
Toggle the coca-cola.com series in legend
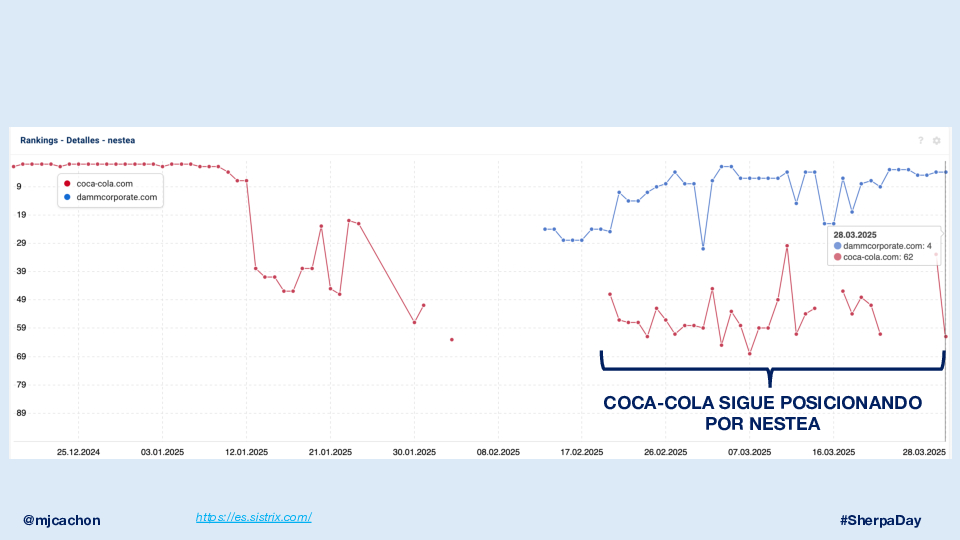click(104, 183)
